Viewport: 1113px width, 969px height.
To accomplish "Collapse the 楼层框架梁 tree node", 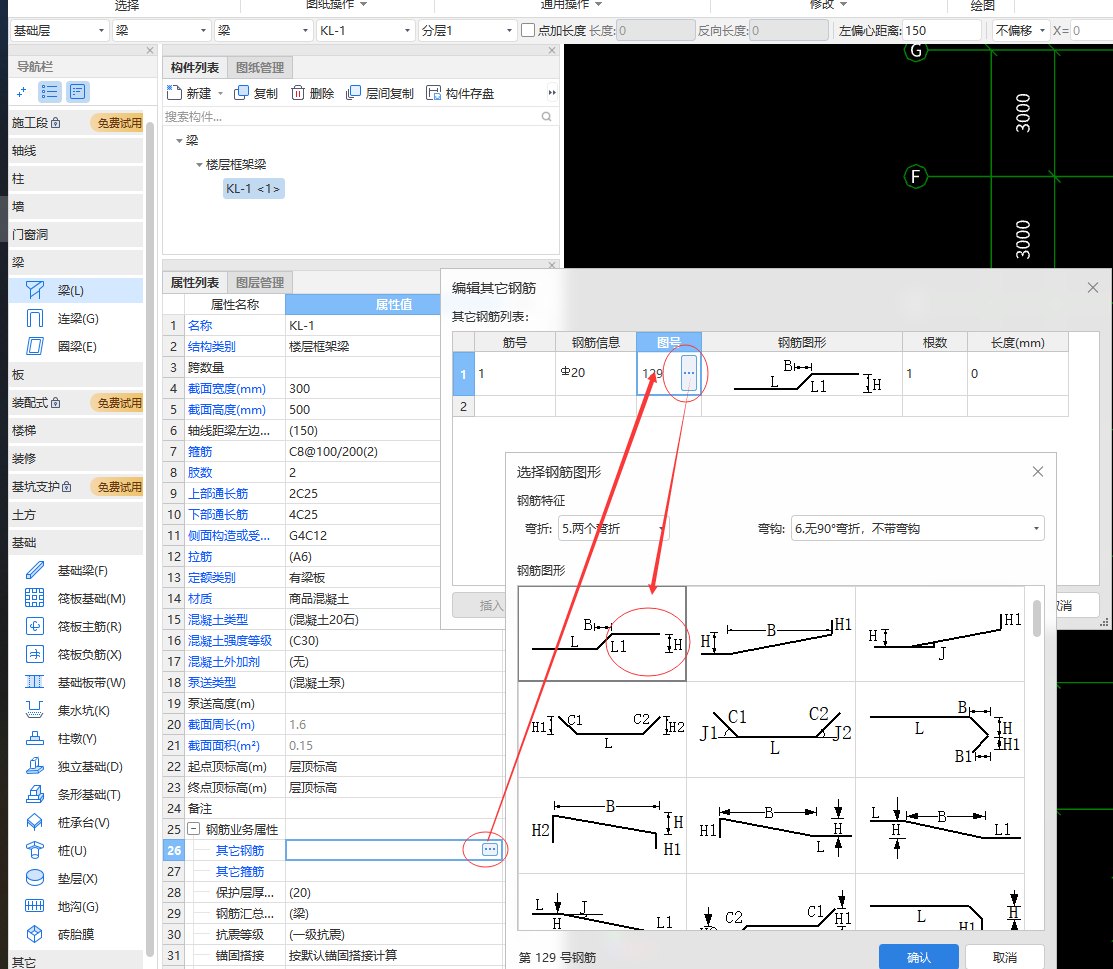I will pos(199,165).
